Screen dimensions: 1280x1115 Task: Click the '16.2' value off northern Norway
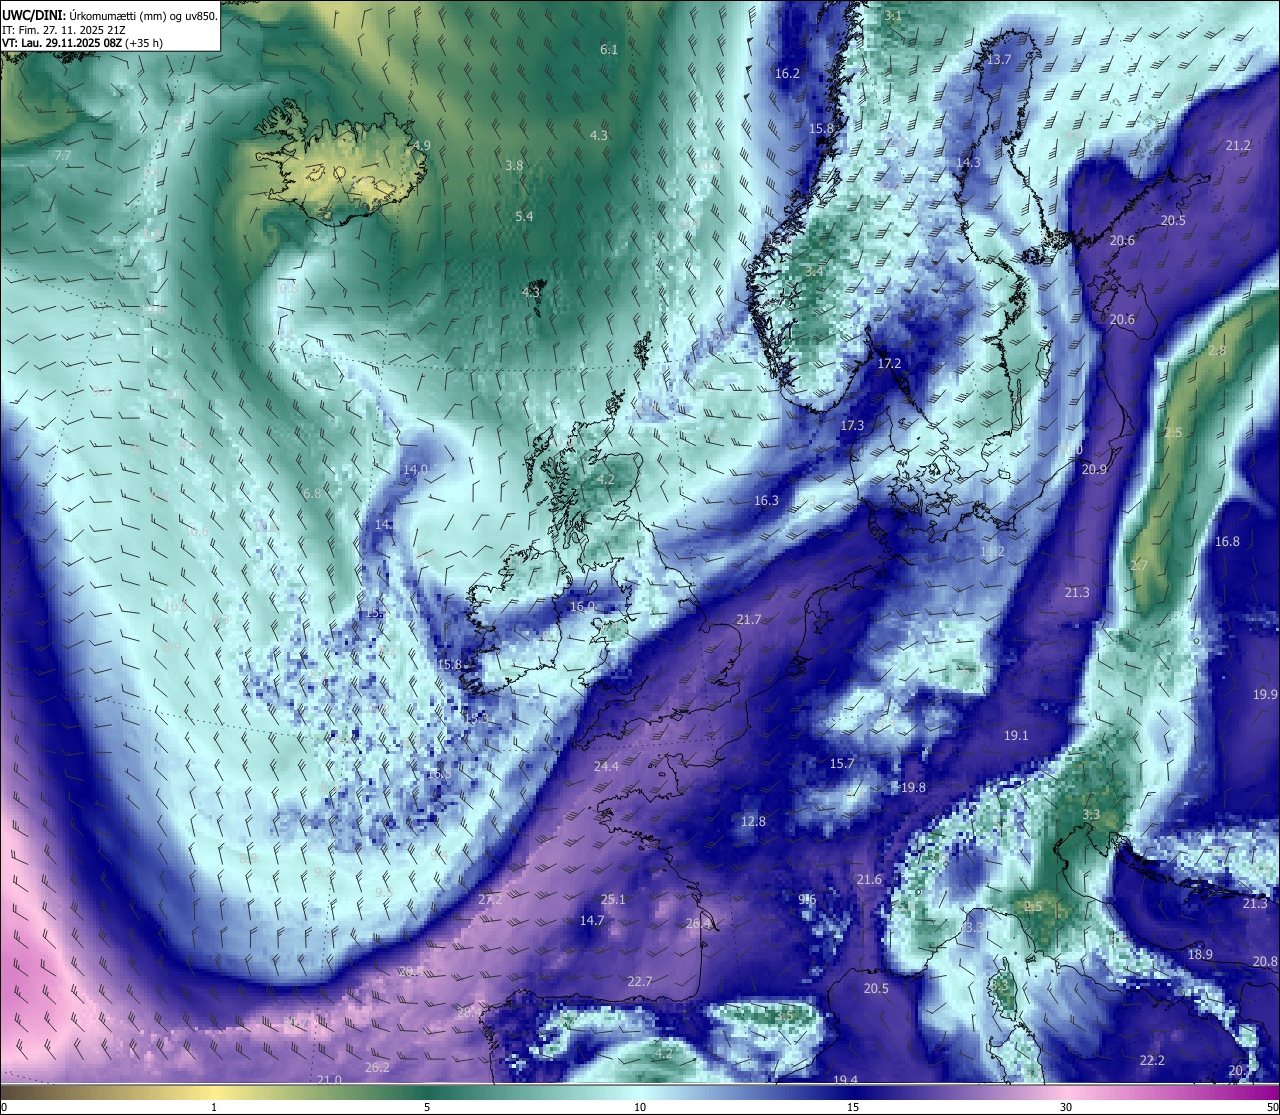(x=788, y=73)
